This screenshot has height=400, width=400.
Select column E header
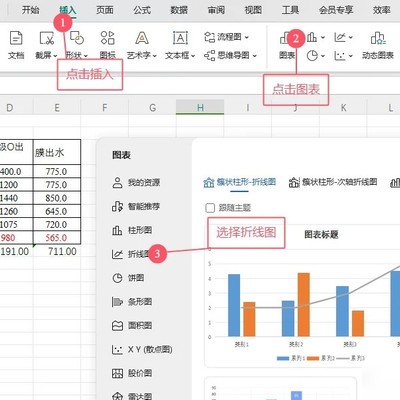(57, 108)
